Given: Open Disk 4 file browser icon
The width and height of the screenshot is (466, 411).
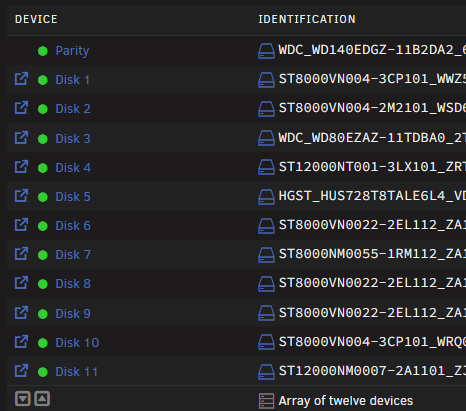Looking at the screenshot, I should coord(21,167).
